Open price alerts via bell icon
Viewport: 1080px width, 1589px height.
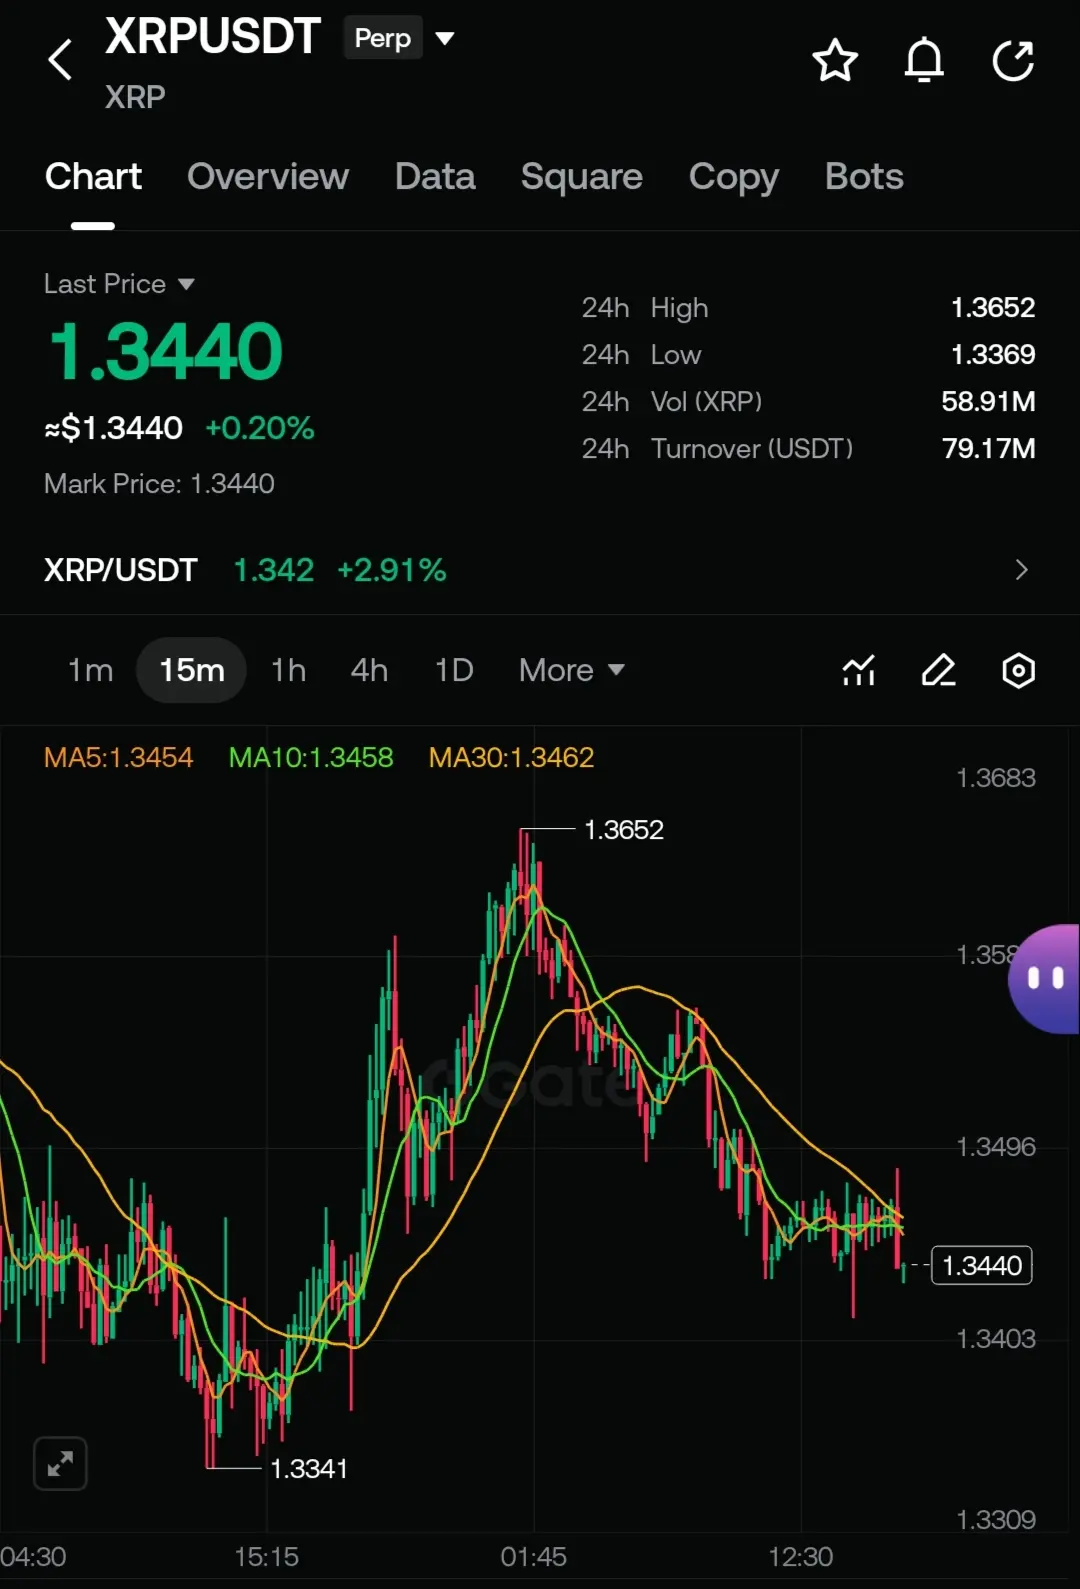click(x=924, y=61)
